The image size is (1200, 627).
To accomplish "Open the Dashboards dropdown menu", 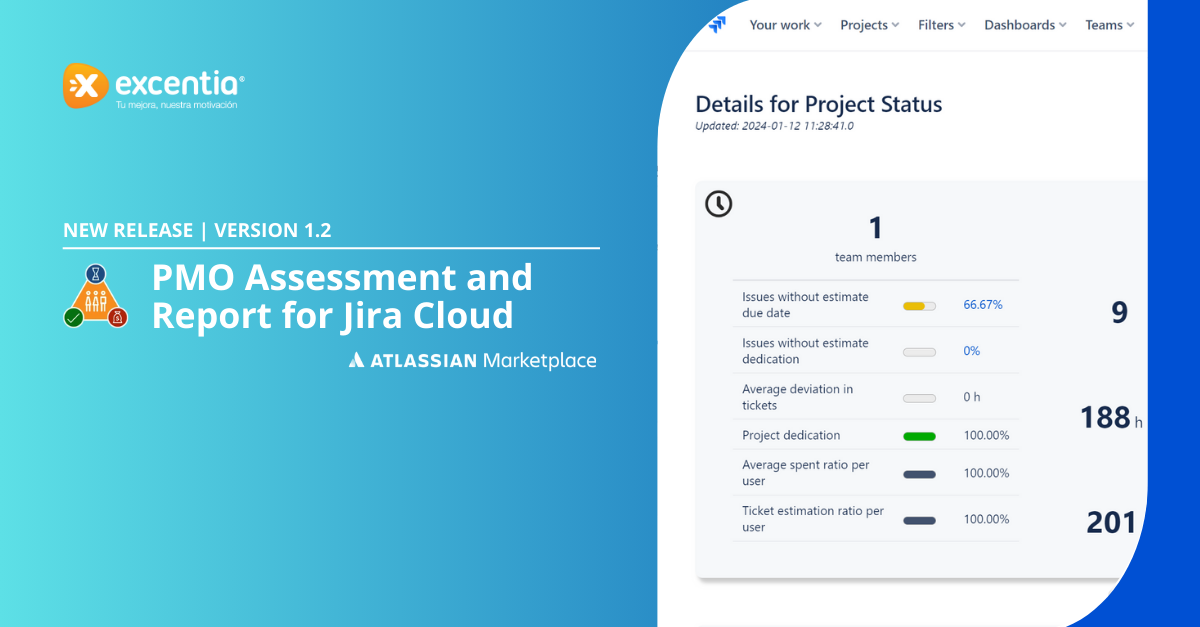I will click(1025, 25).
